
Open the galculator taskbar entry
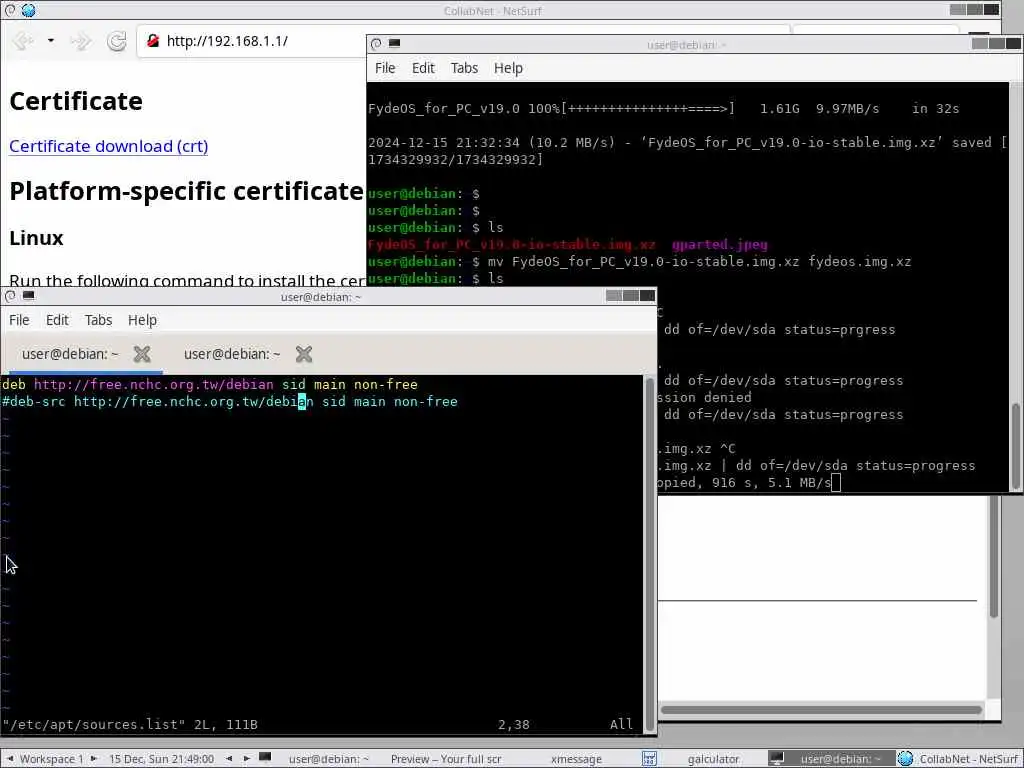coord(712,759)
